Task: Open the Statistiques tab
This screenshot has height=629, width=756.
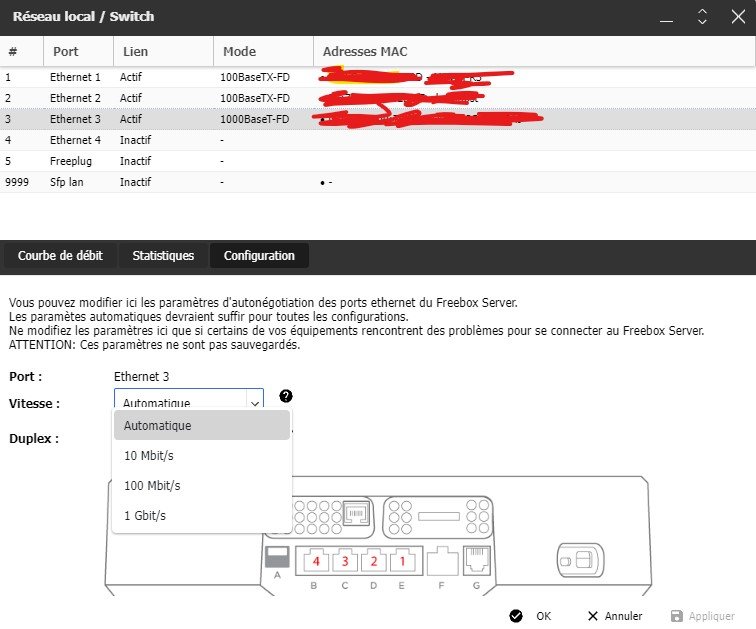Action: click(163, 256)
